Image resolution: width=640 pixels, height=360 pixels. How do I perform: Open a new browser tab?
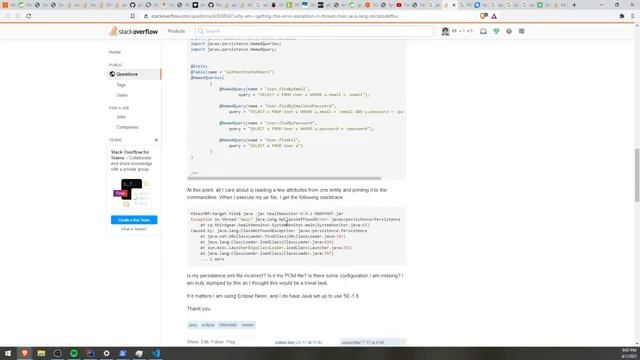coord(574,5)
